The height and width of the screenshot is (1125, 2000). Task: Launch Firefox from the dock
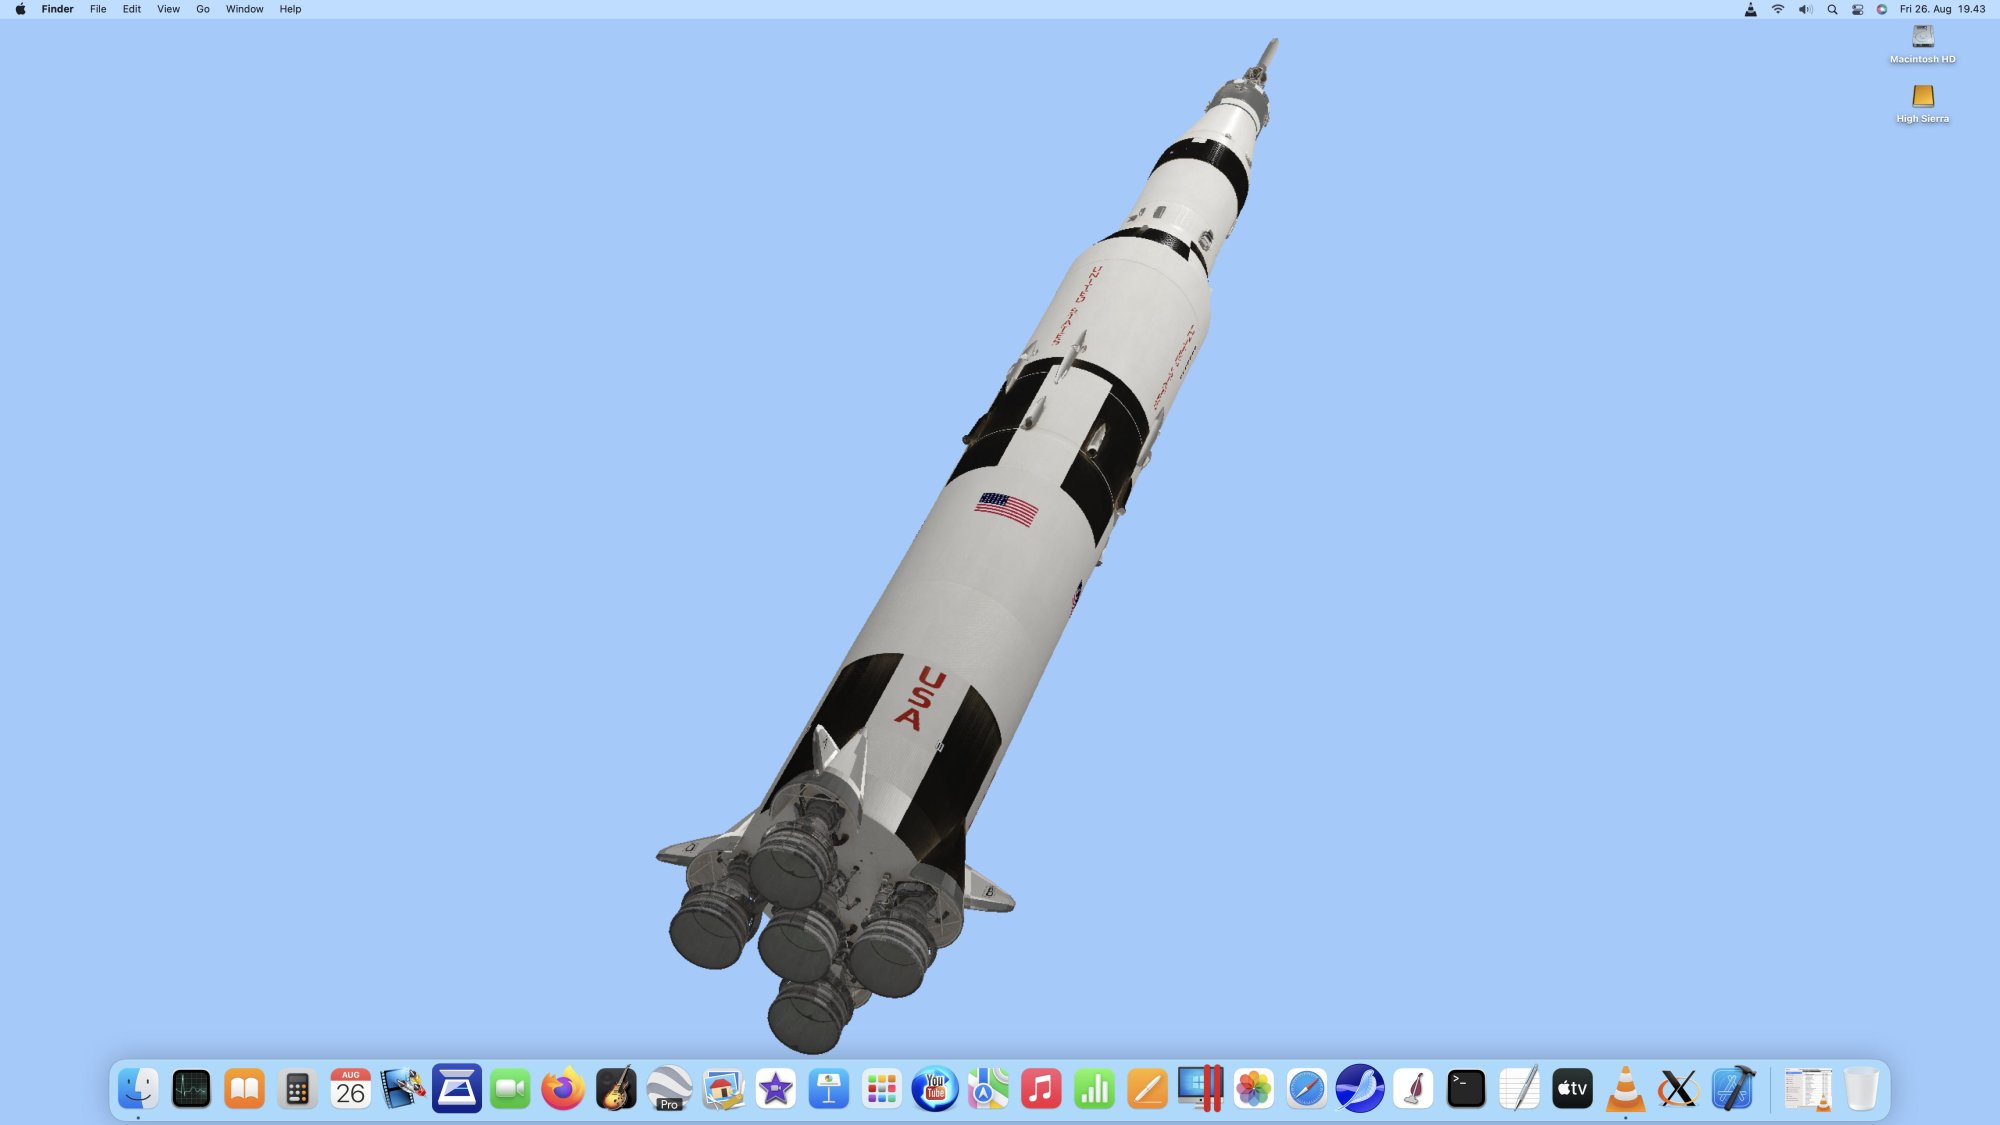[563, 1089]
